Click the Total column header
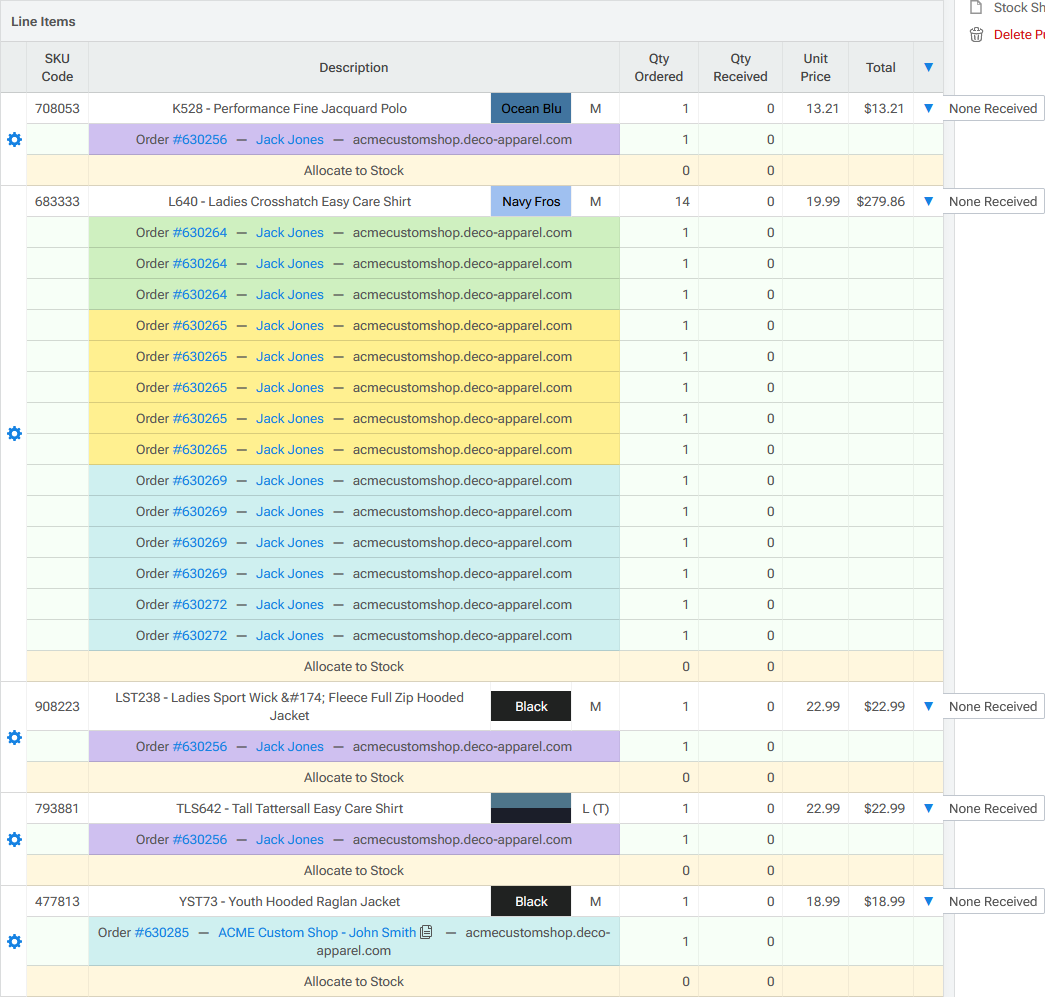Image resolution: width=1045 pixels, height=997 pixels. 881,67
